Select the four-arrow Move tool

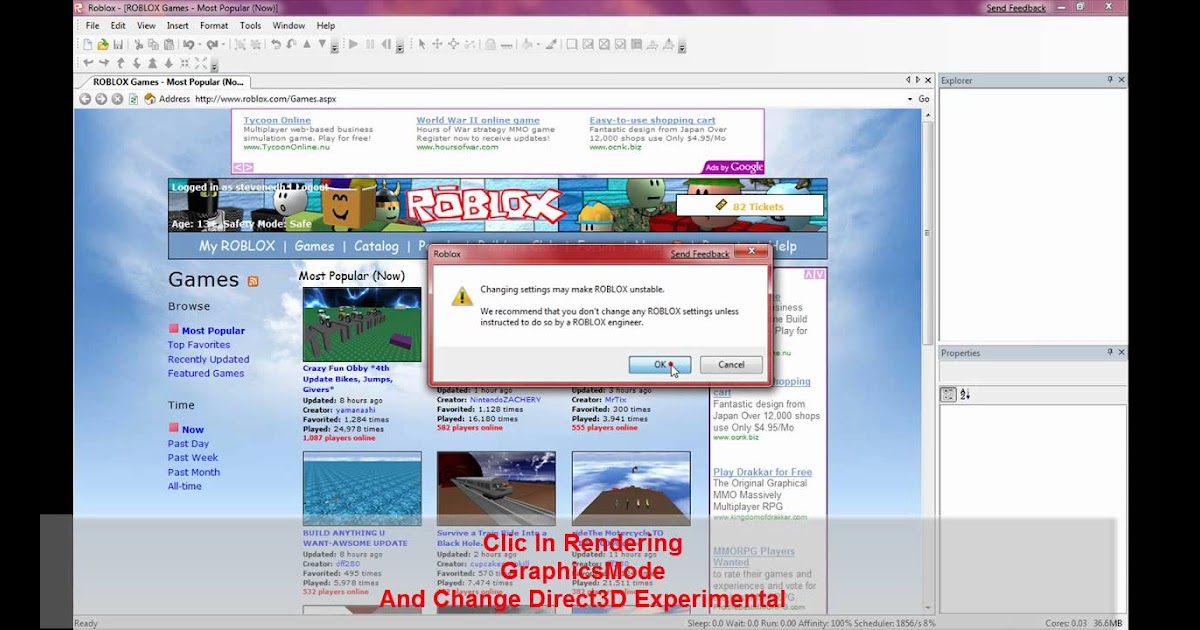point(437,44)
